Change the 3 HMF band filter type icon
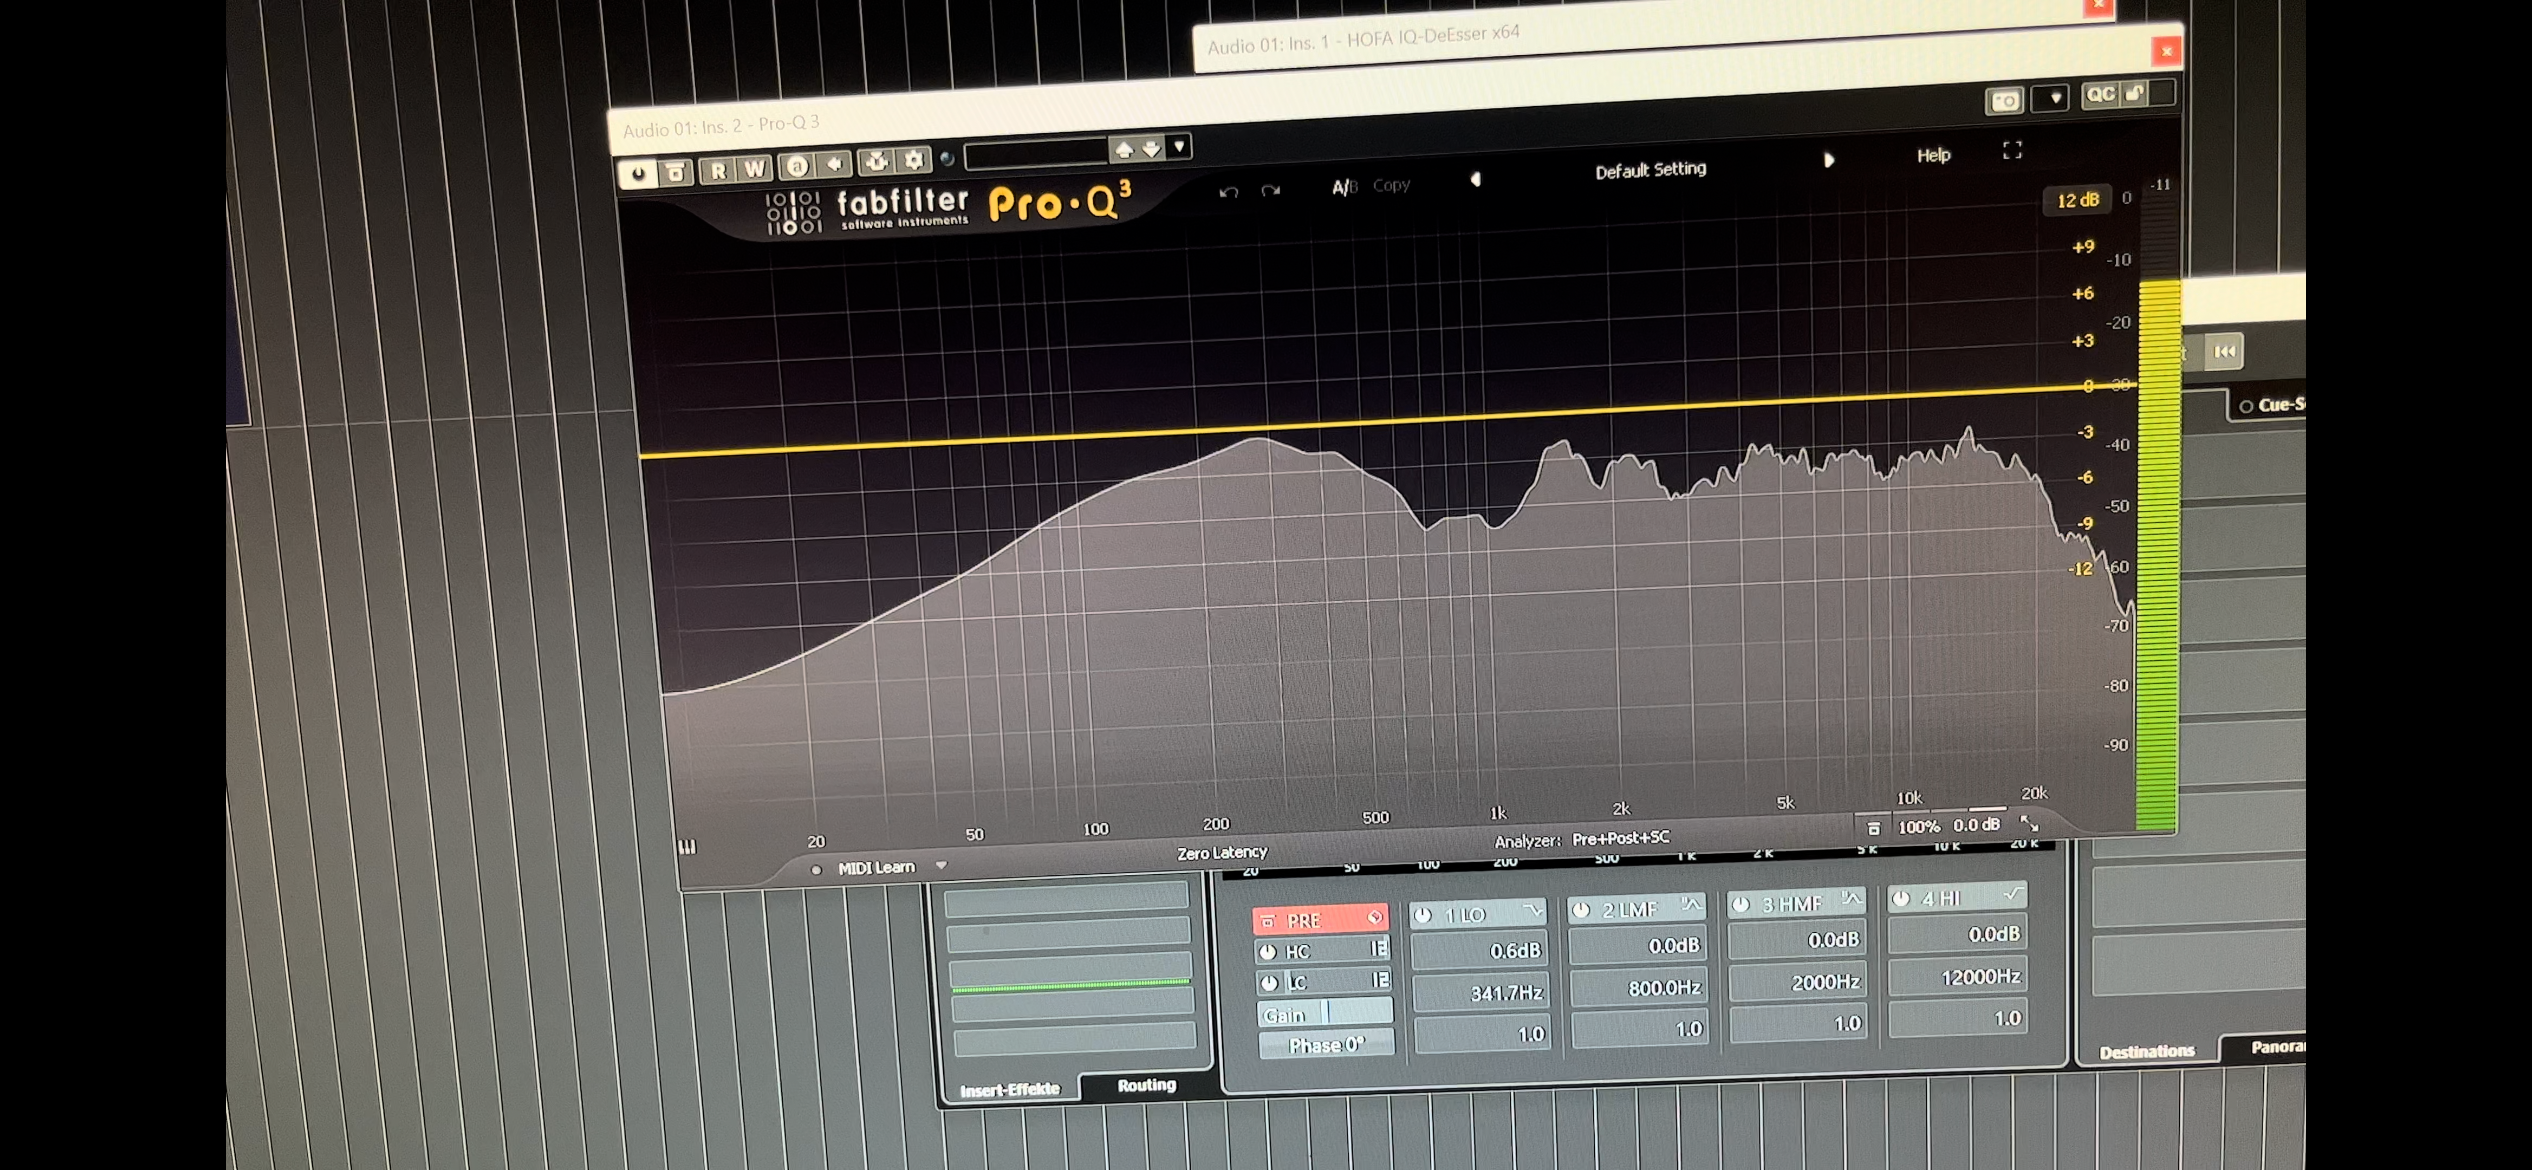Viewport: 2532px width, 1170px height. [x=1851, y=899]
